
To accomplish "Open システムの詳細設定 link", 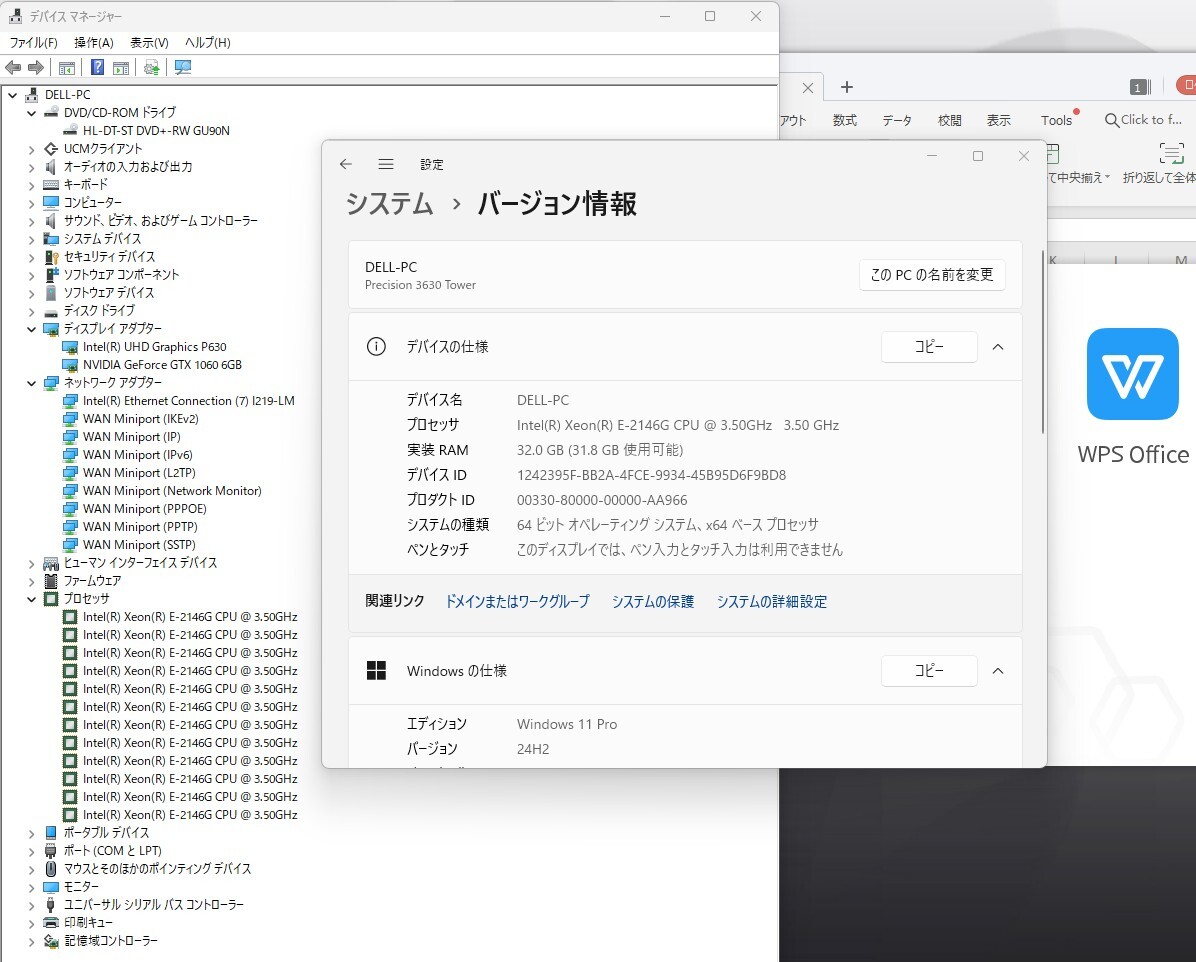I will [x=771, y=601].
